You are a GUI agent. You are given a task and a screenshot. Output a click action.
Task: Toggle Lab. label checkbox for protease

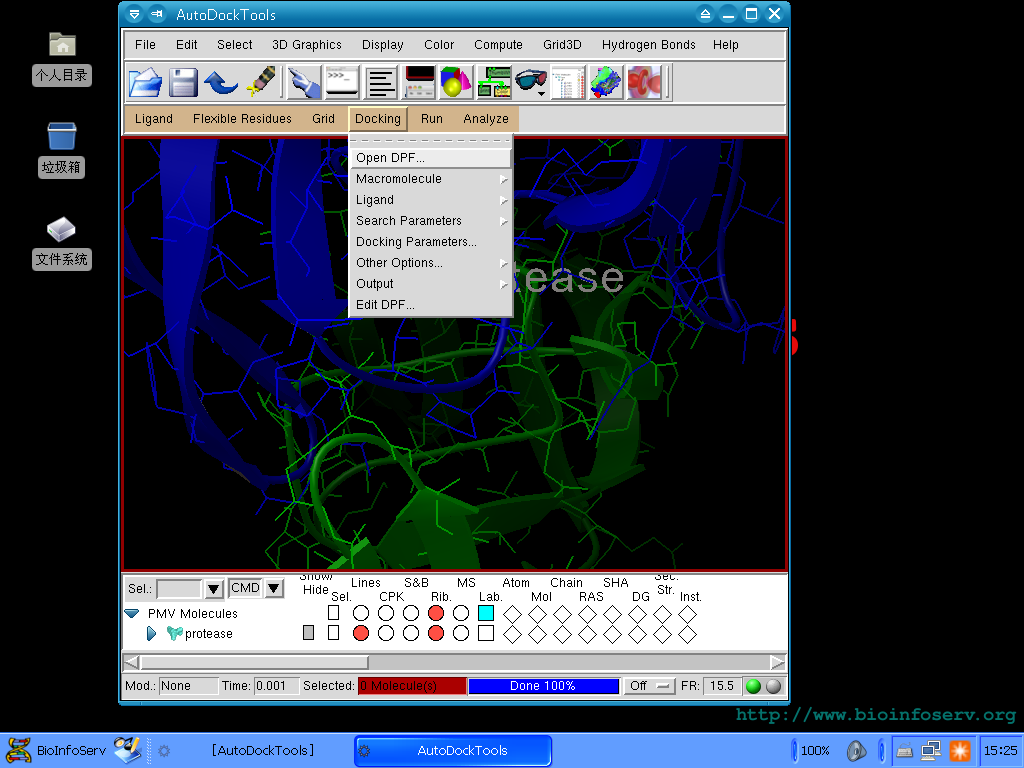click(x=486, y=633)
